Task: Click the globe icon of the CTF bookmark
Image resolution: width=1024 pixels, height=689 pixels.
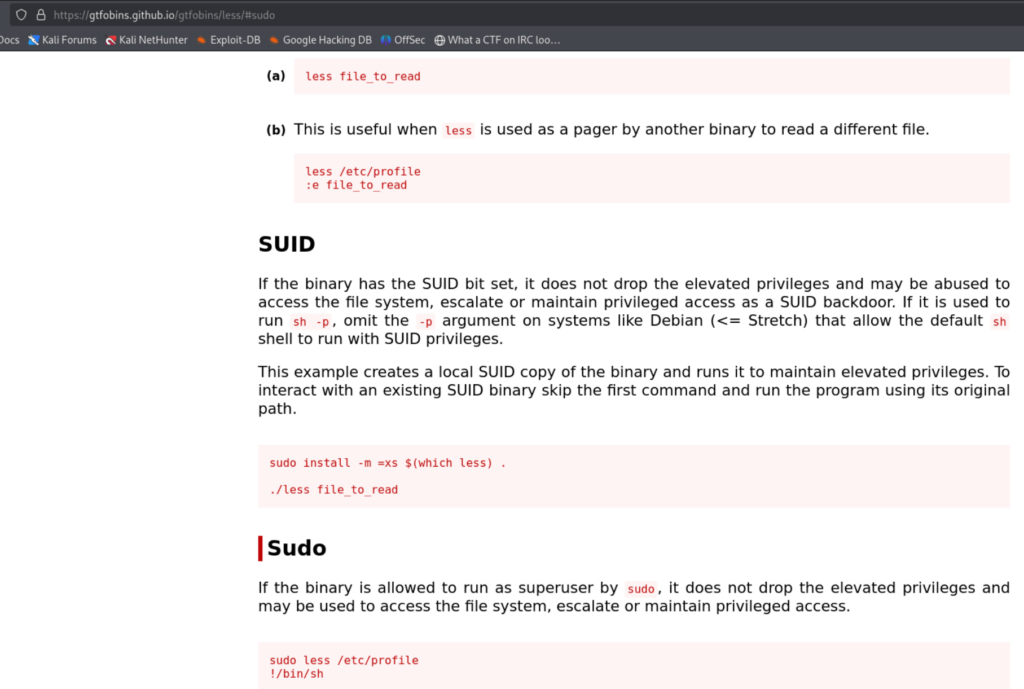Action: pos(439,40)
